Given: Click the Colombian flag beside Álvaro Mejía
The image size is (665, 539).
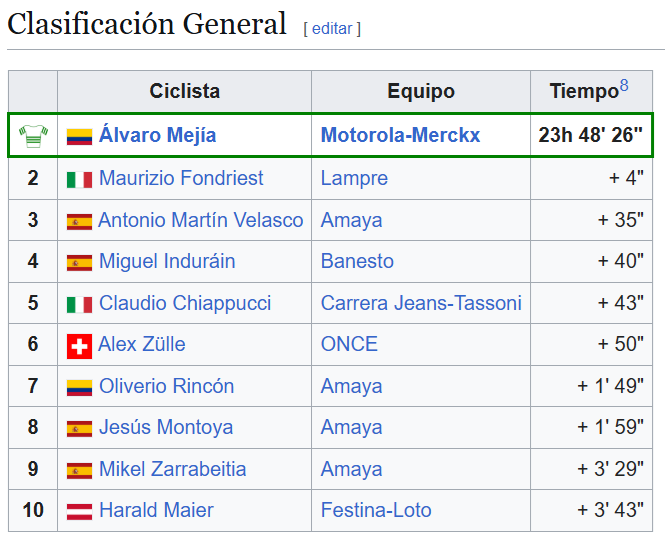Looking at the screenshot, I should (79, 137).
